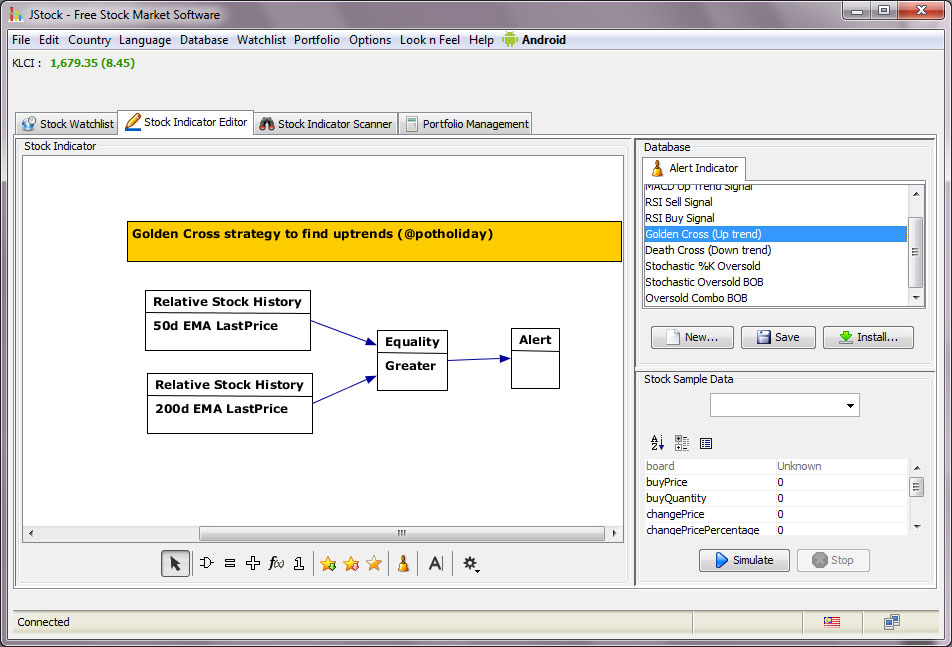Select the Alert Indicator database tab
Screen dimensions: 952x647
(695, 168)
